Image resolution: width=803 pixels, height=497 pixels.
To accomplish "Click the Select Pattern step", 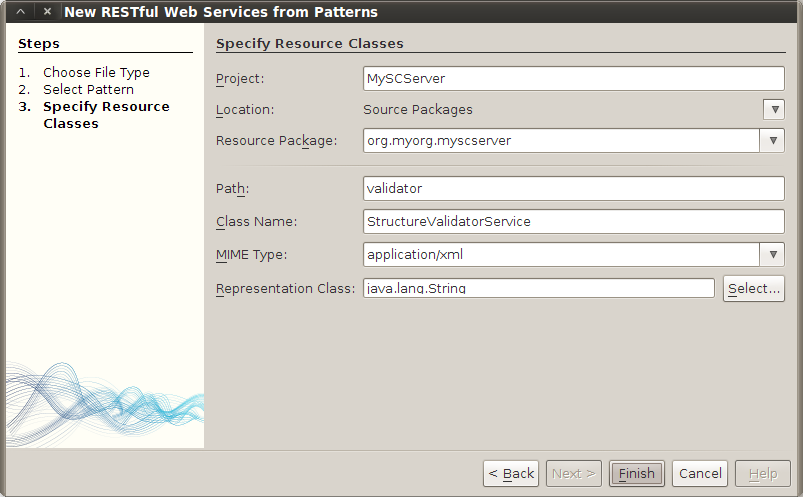I will click(88, 90).
